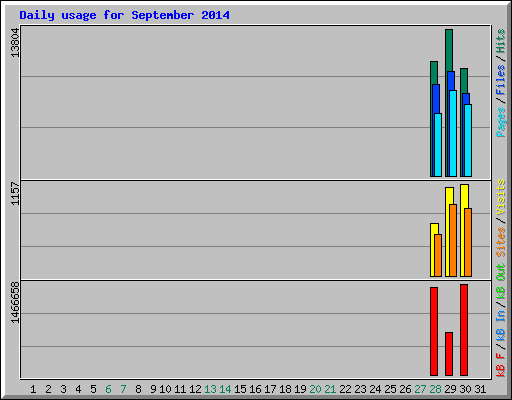Click day 1 on the x-axis

[x=33, y=389]
